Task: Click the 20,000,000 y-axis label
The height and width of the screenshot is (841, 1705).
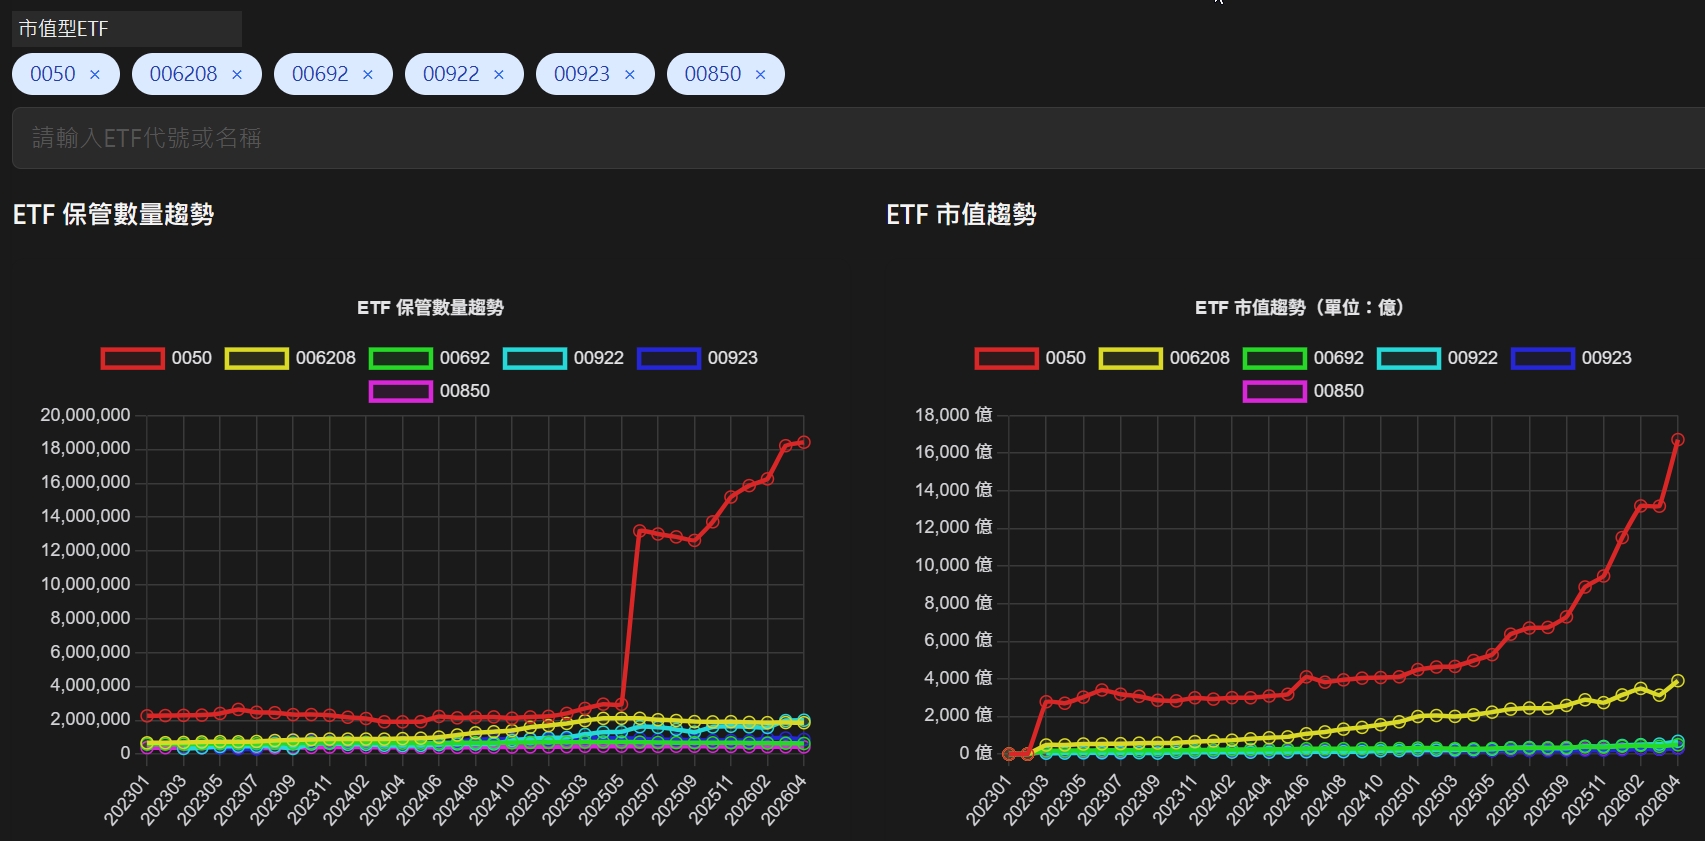Action: click(85, 414)
